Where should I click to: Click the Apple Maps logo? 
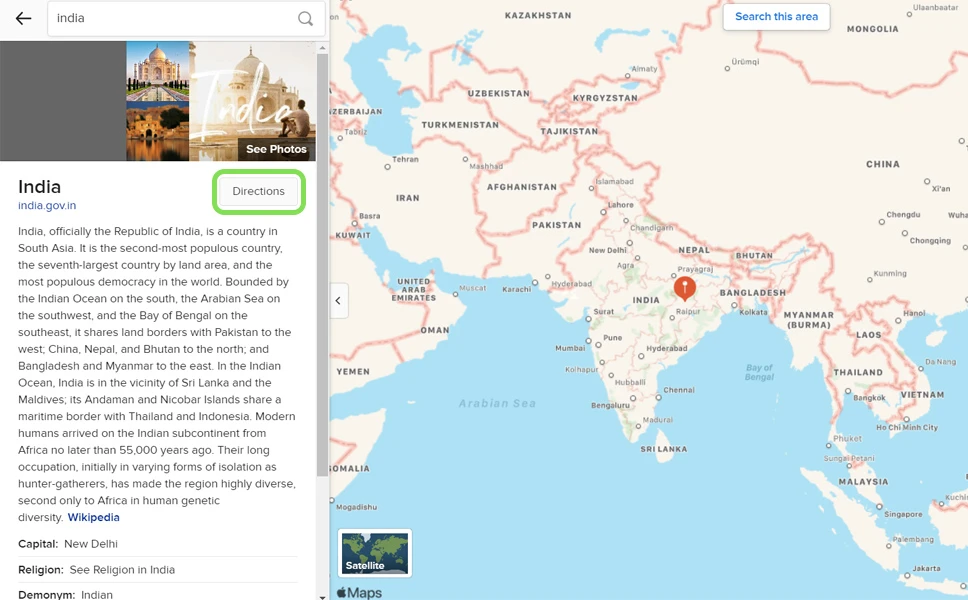(359, 592)
